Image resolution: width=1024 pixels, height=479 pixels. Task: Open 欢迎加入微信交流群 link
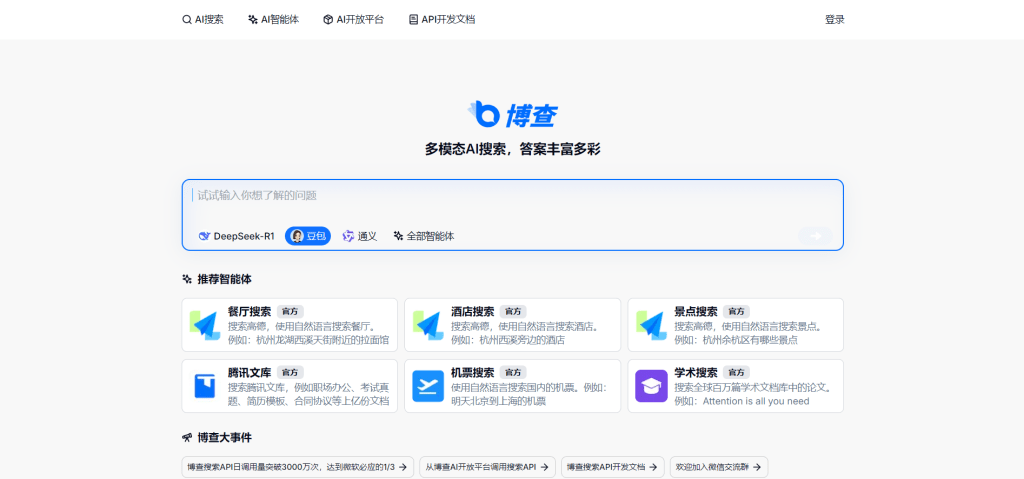(x=719, y=467)
